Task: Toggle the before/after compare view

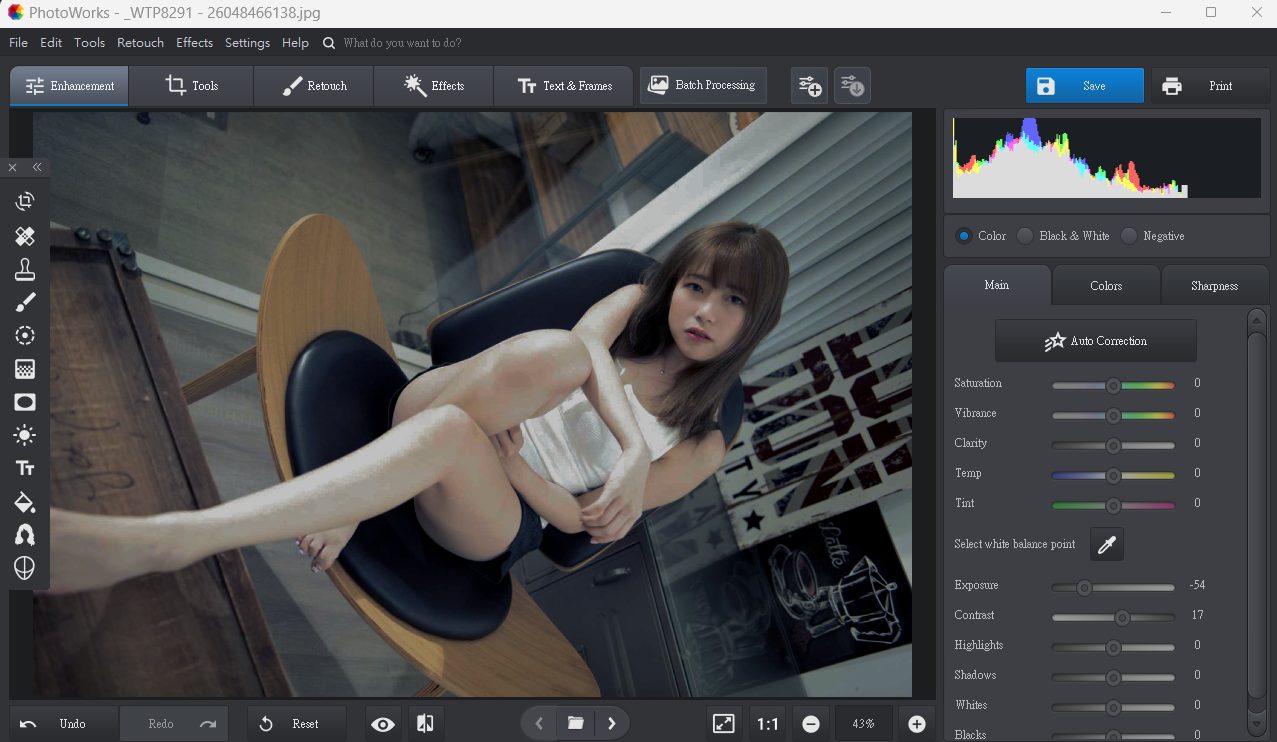Action: (x=425, y=724)
